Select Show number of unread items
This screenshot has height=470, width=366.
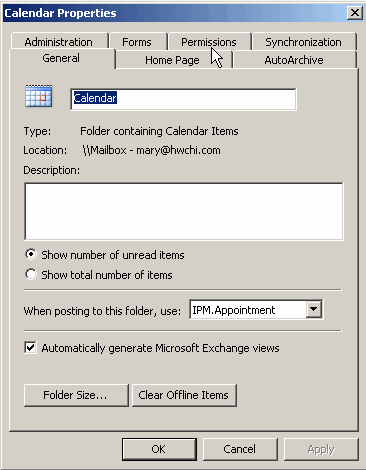click(31, 255)
